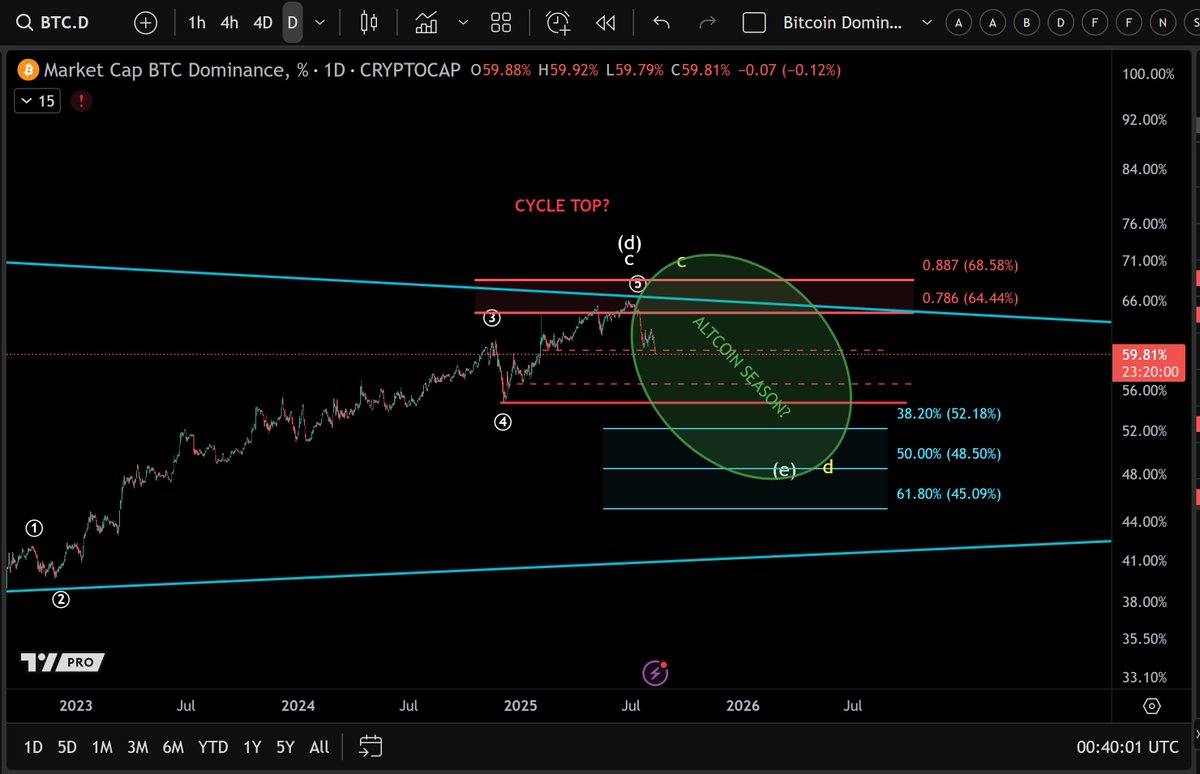Click the 2025 label on time axis
1200x774 pixels.
(520, 706)
